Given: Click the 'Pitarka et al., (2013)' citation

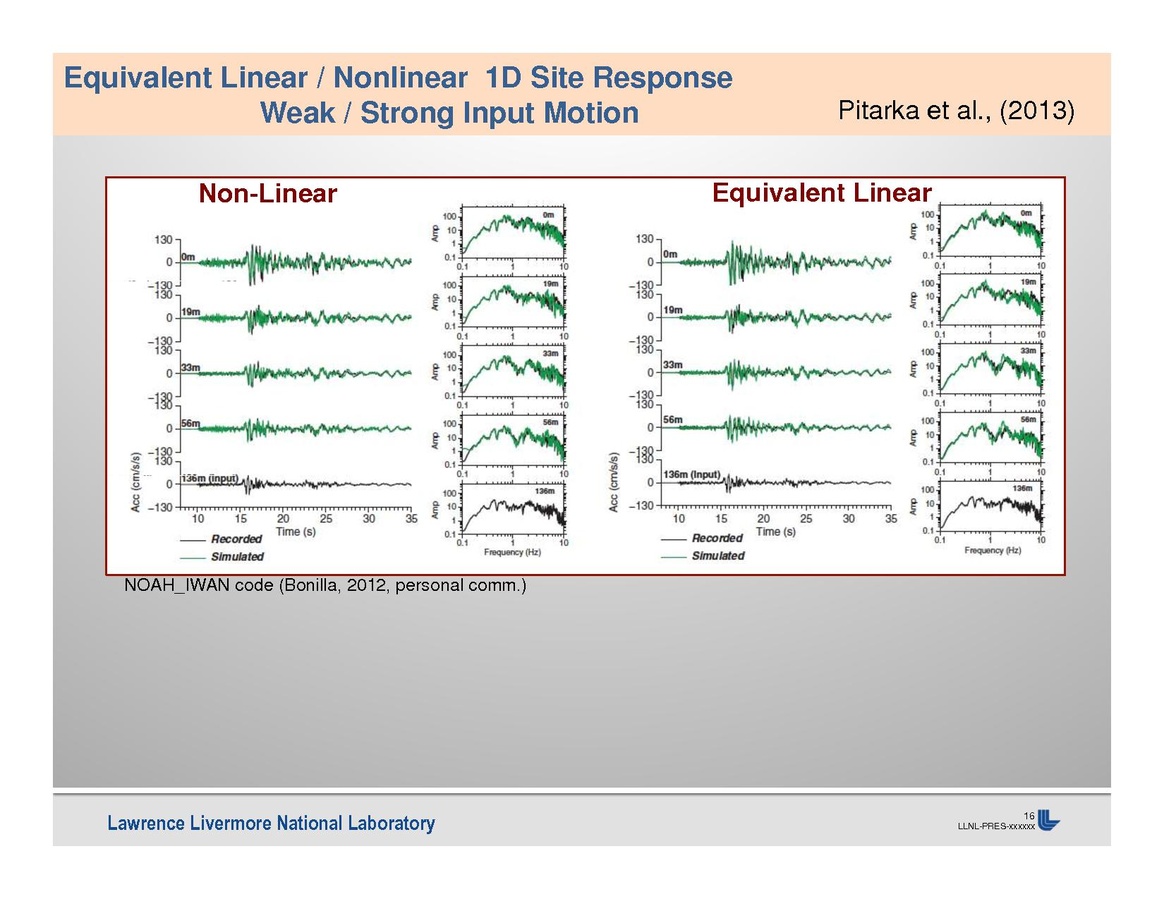Looking at the screenshot, I should (x=957, y=111).
